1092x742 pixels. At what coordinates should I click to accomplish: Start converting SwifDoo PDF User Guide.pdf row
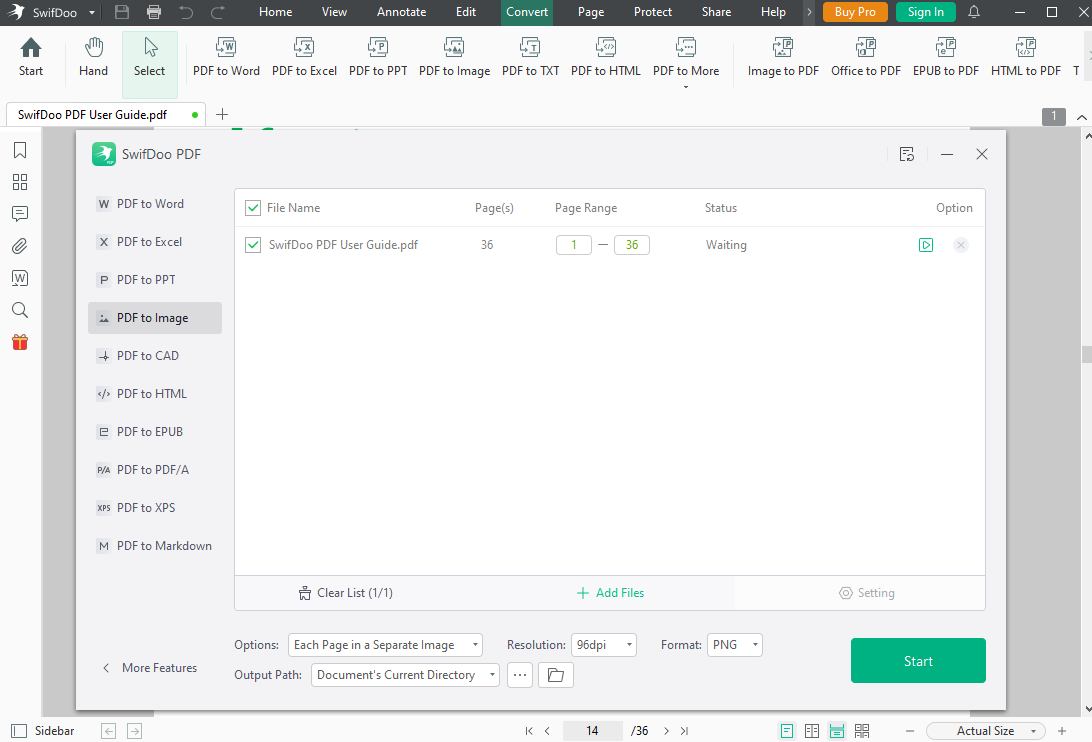click(926, 245)
